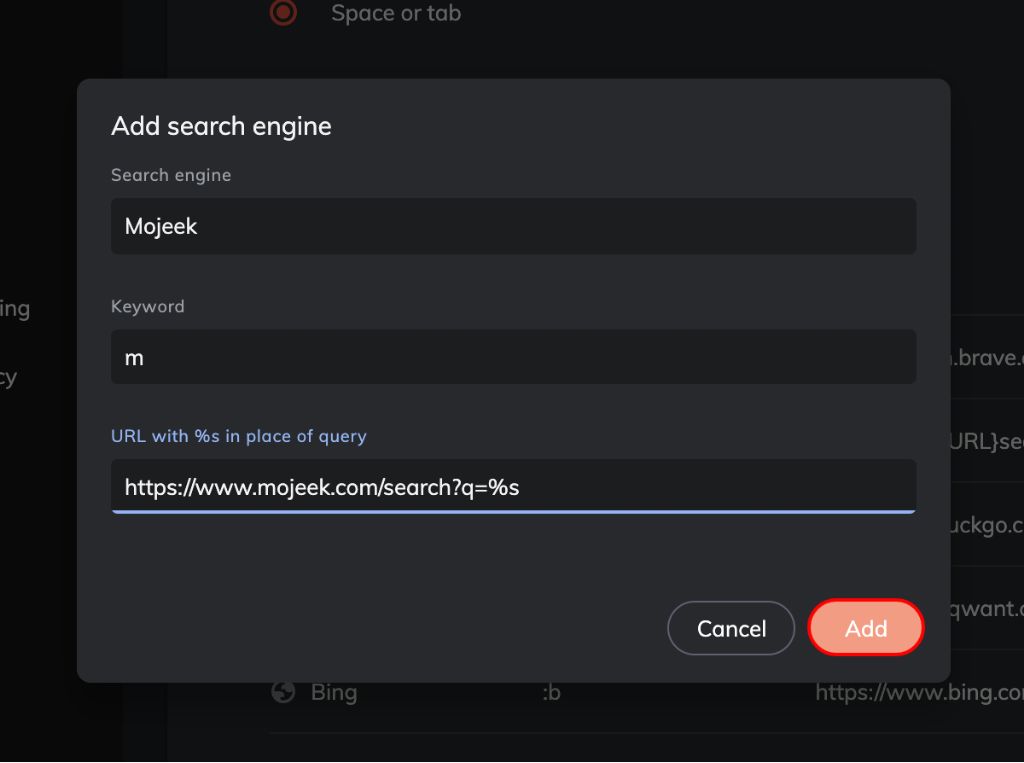Viewport: 1024px width, 763px height.
Task: Click the "URL}se" search URL entry
Action: pos(987,441)
